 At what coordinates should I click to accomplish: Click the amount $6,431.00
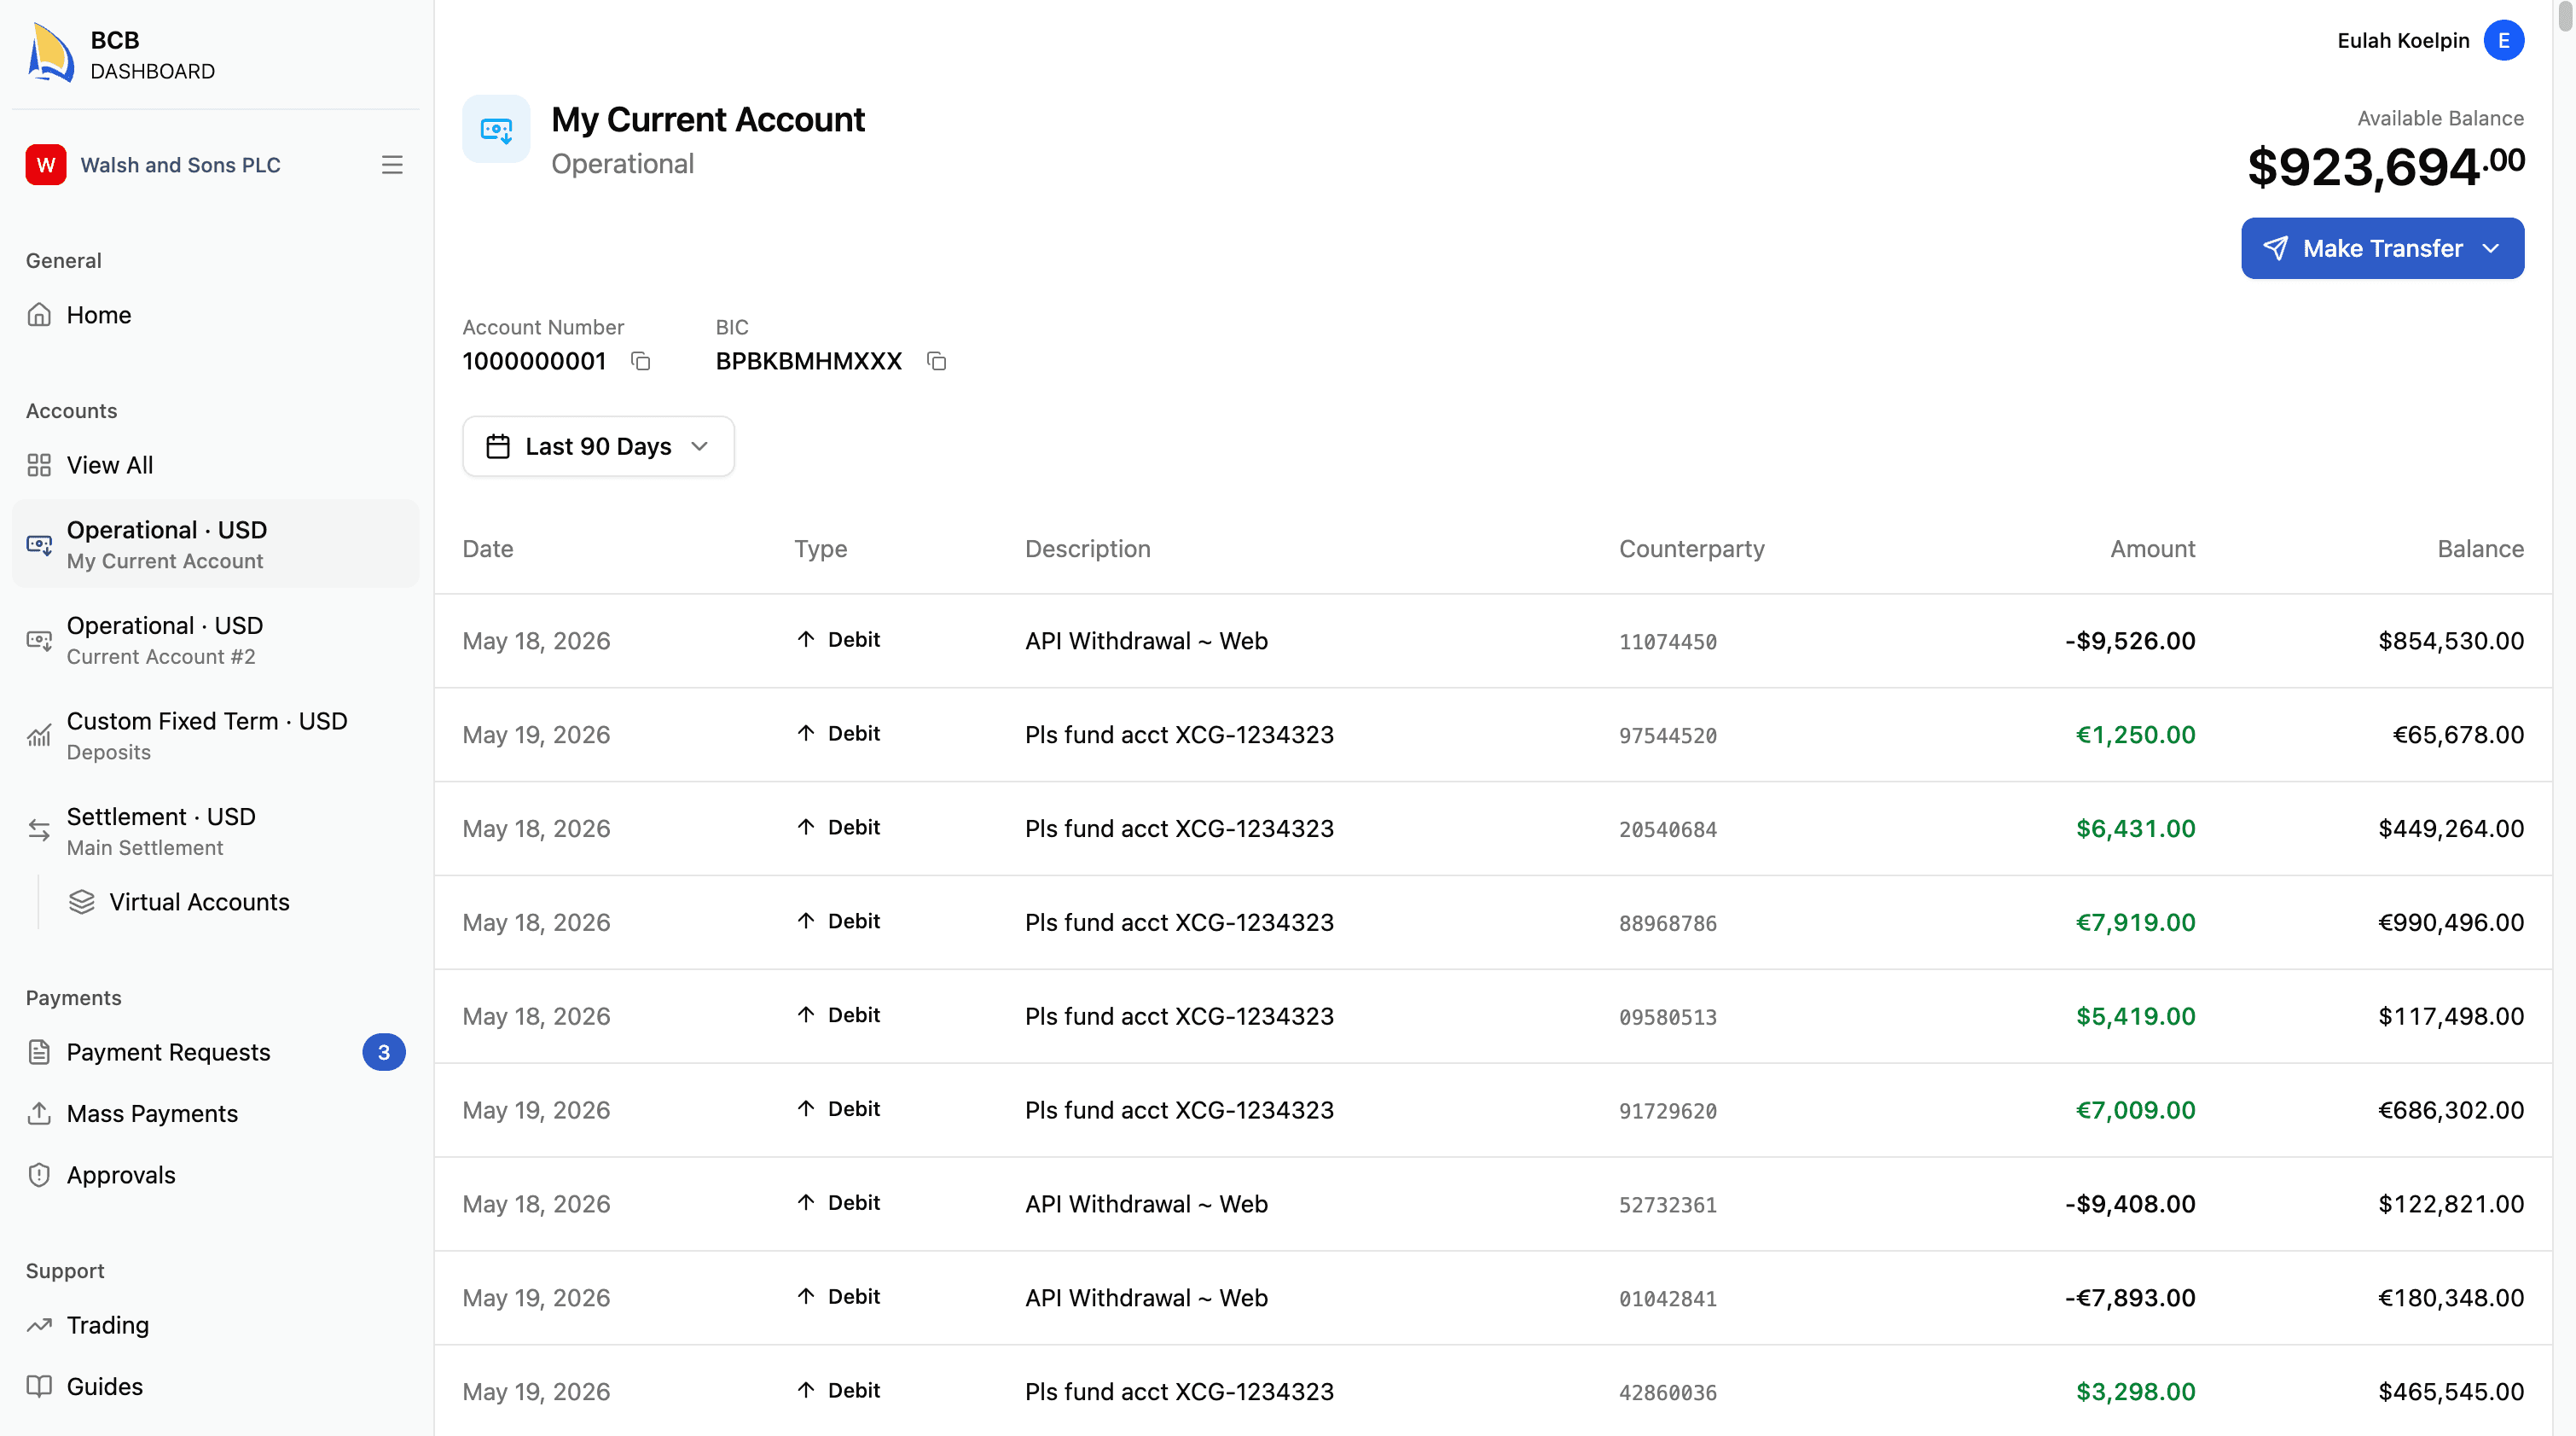(2135, 828)
